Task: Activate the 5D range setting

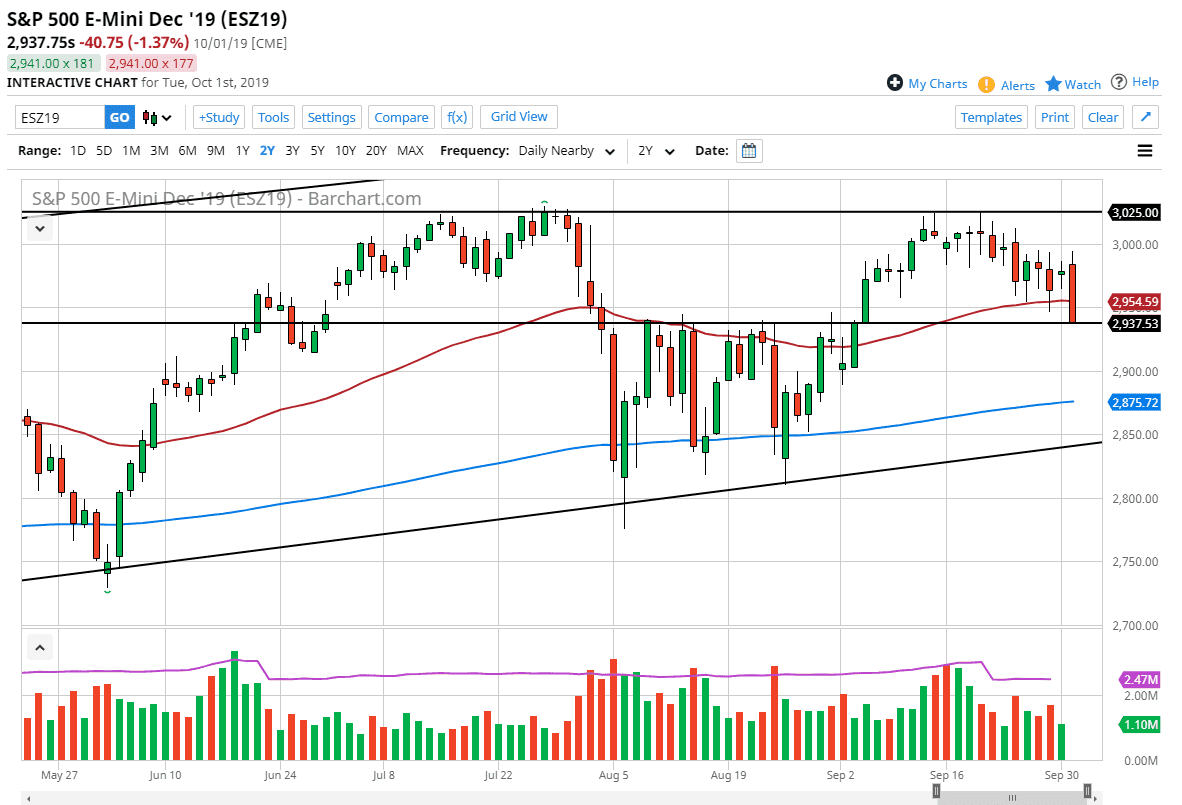Action: tap(103, 150)
